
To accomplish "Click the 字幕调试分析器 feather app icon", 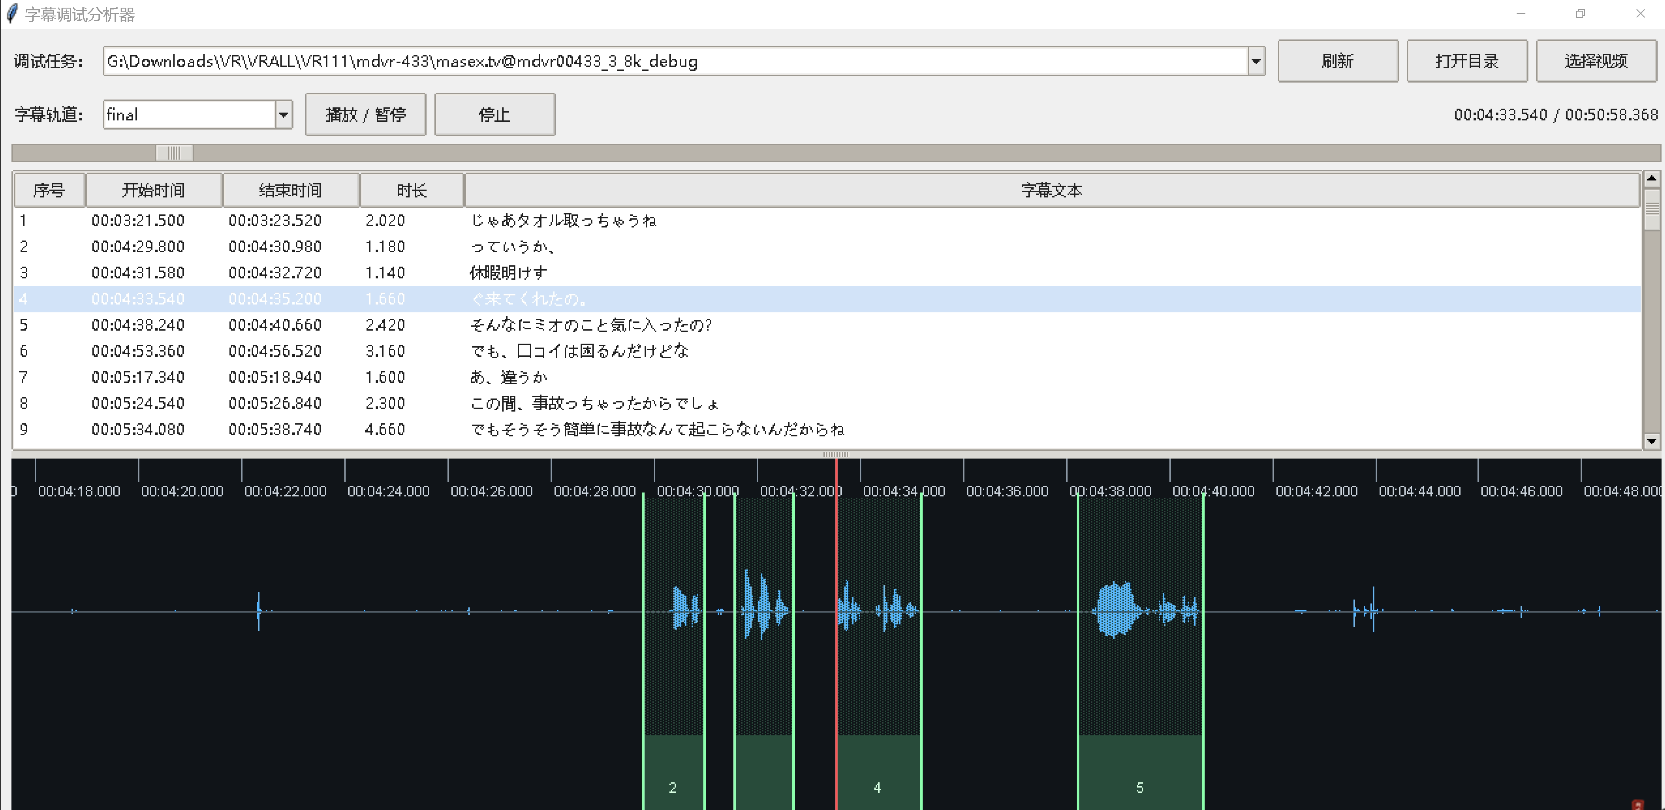I will [12, 14].
